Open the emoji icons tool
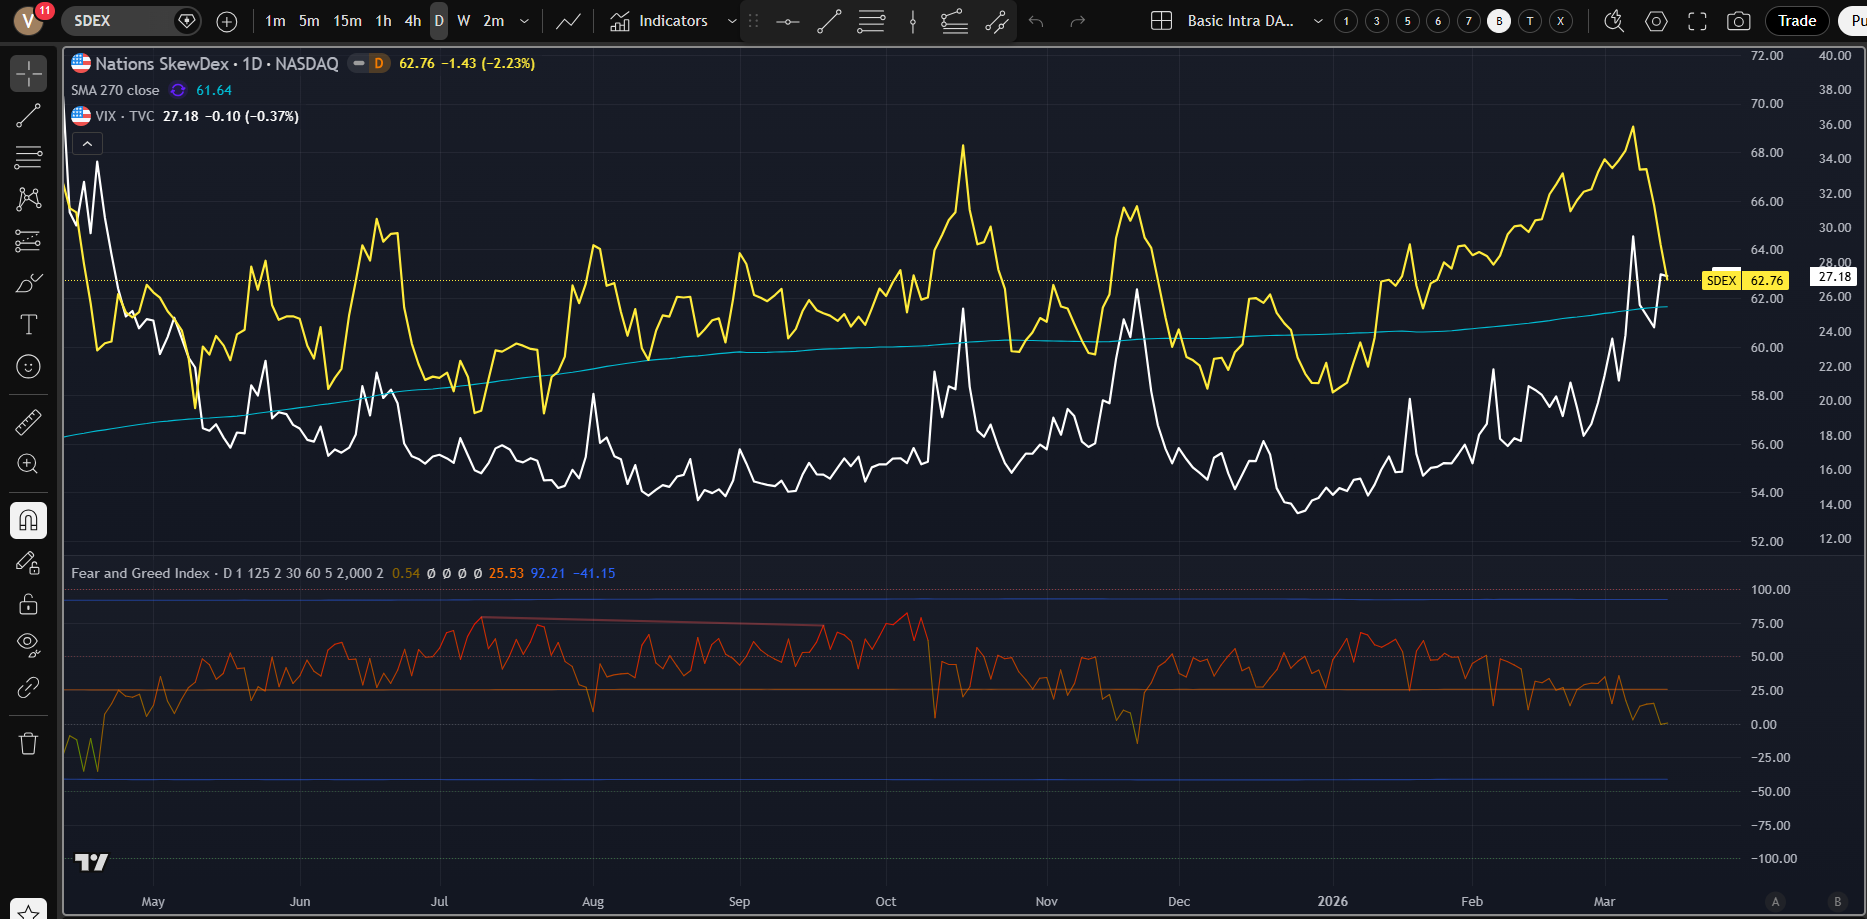Screen dimensions: 1867x919 28,367
